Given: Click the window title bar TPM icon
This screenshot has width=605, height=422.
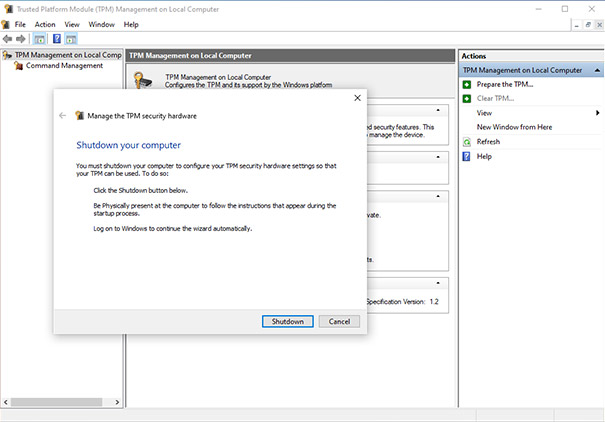Looking at the screenshot, I should [x=8, y=9].
